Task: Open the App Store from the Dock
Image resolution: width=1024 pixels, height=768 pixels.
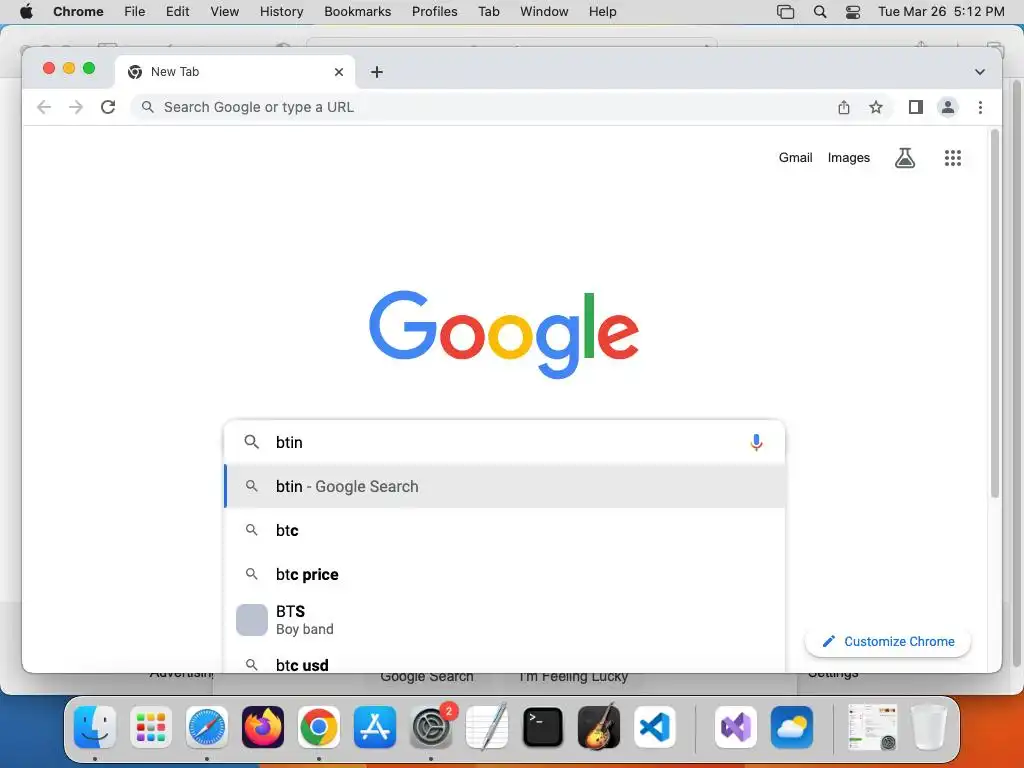Action: tap(375, 727)
